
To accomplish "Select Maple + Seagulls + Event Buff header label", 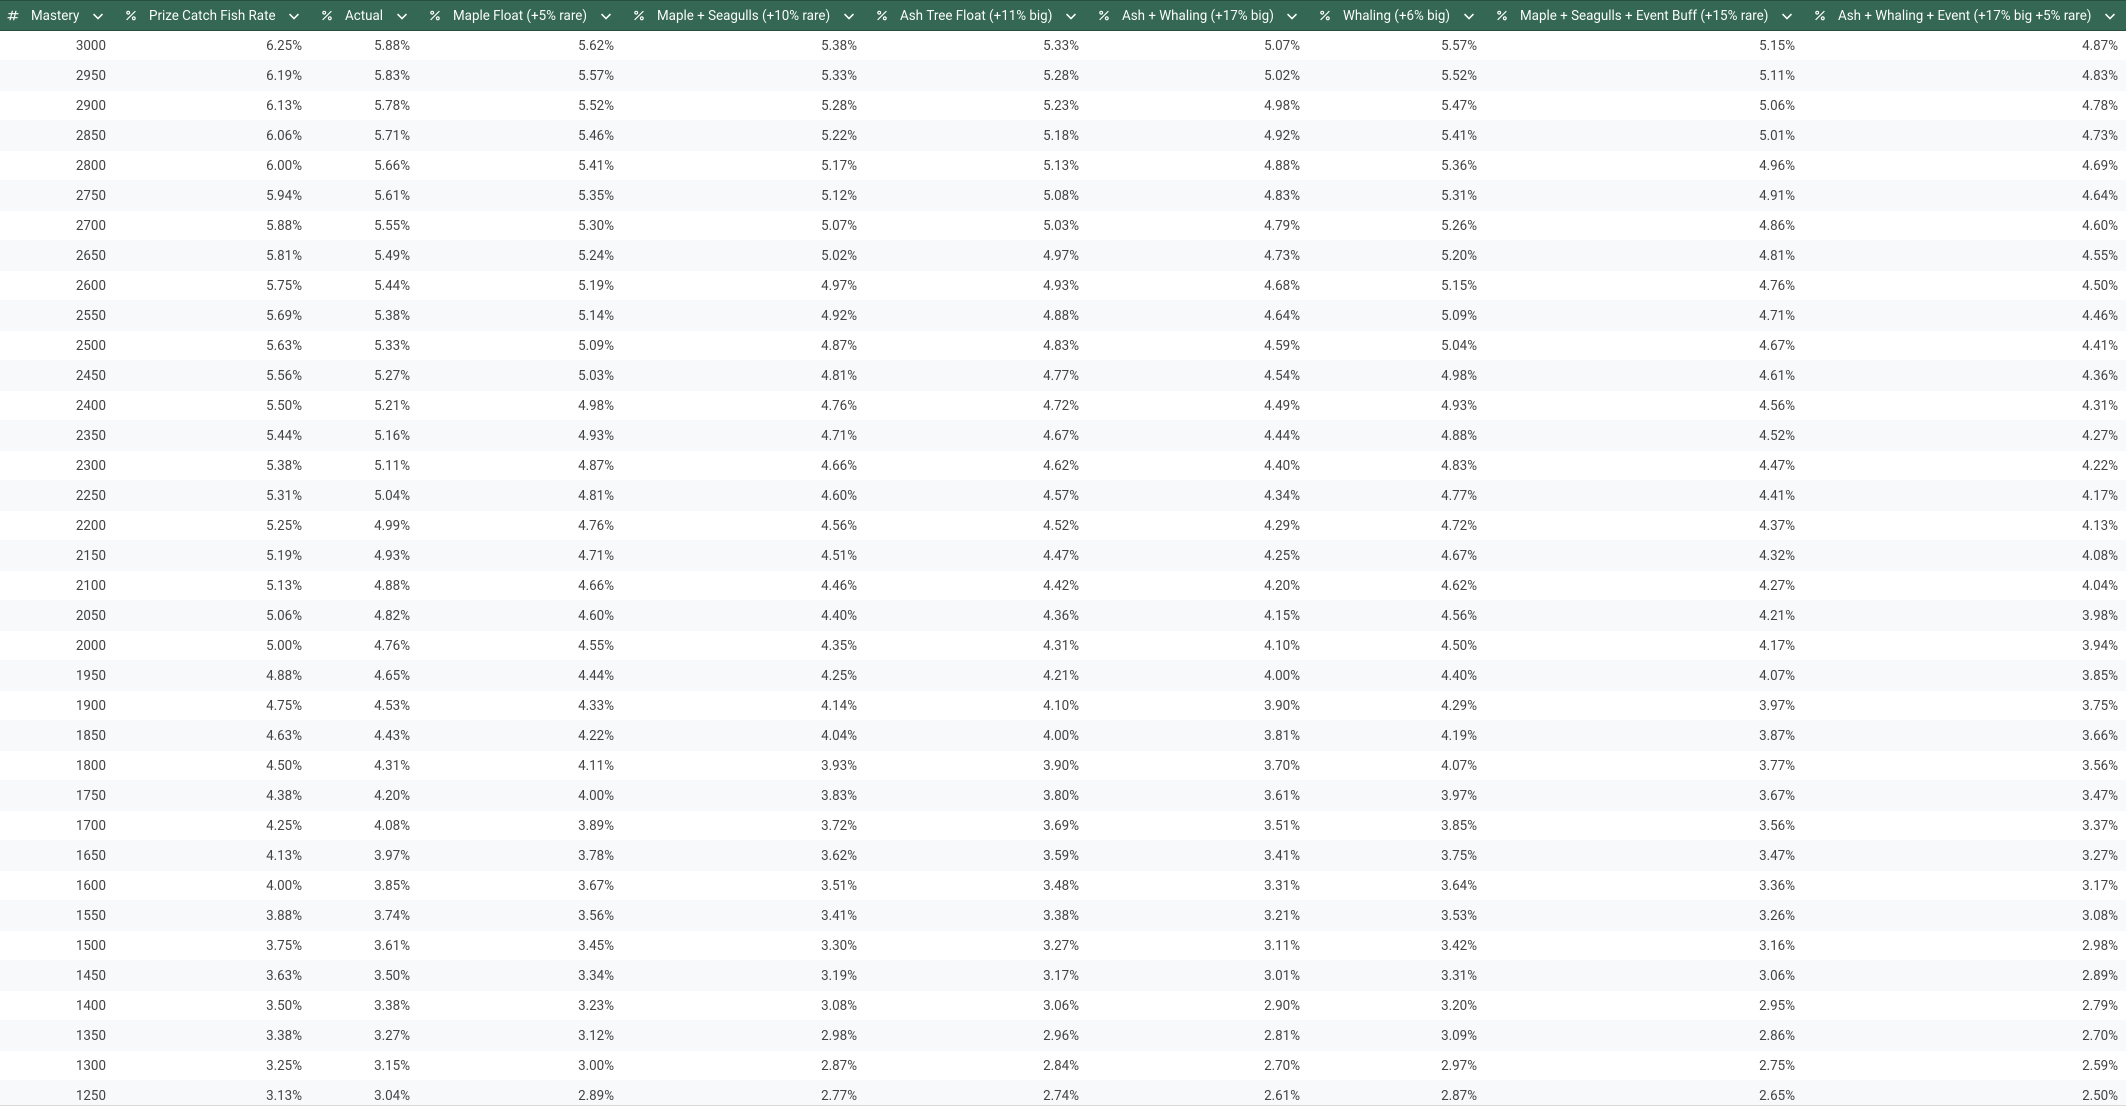I will coord(1644,15).
